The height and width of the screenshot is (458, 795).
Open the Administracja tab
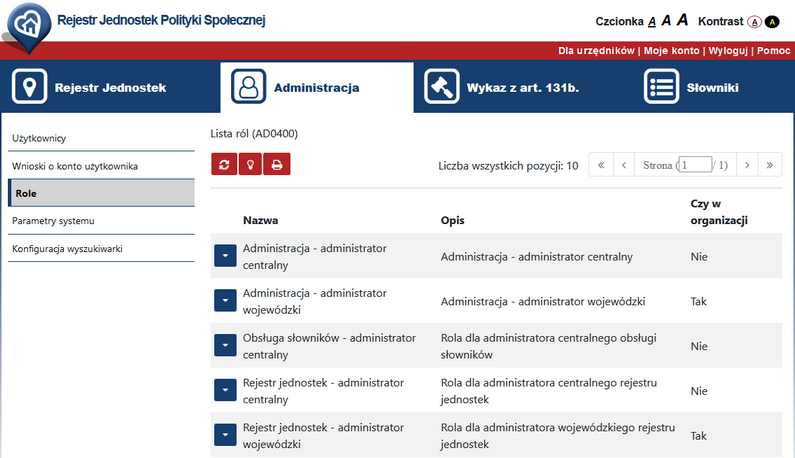(317, 87)
